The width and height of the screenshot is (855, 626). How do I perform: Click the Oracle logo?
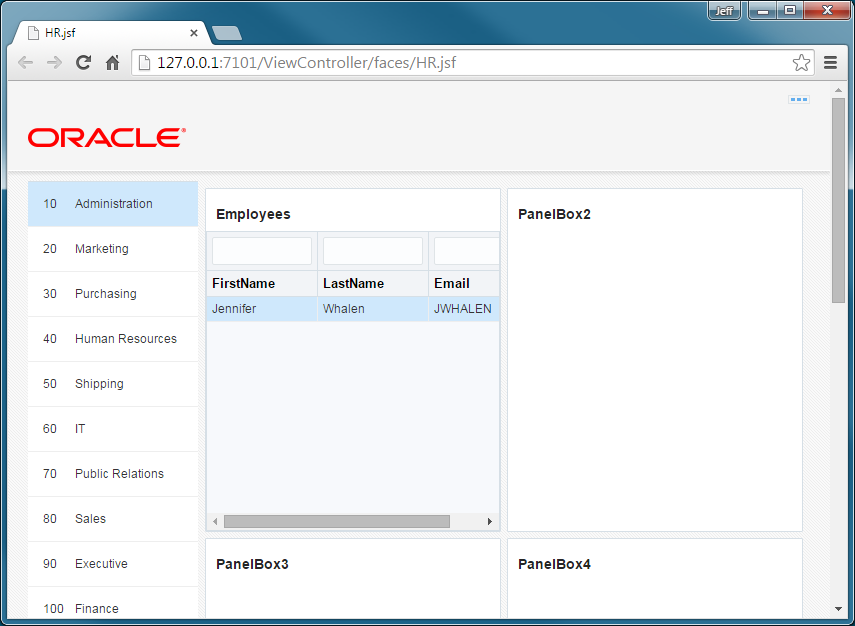(x=107, y=137)
